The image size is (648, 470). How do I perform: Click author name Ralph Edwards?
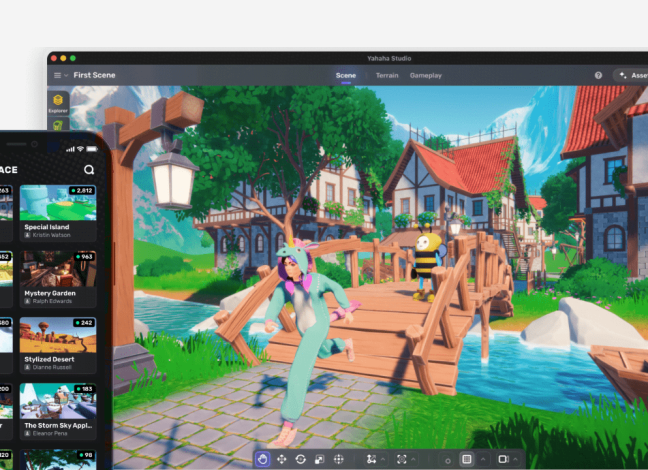[52, 301]
